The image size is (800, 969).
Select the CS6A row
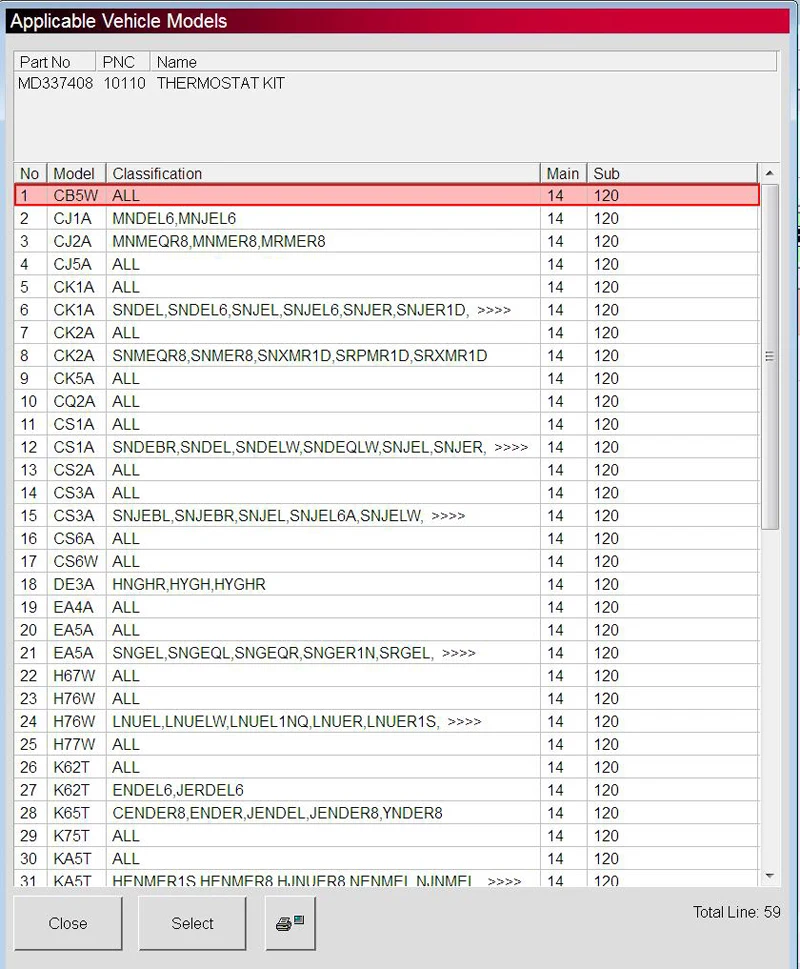pos(387,538)
